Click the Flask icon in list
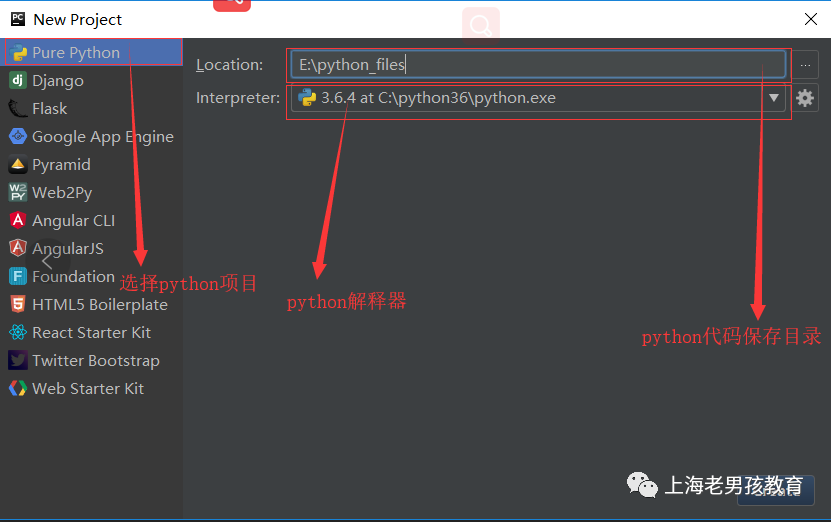831x522 pixels. 18,109
